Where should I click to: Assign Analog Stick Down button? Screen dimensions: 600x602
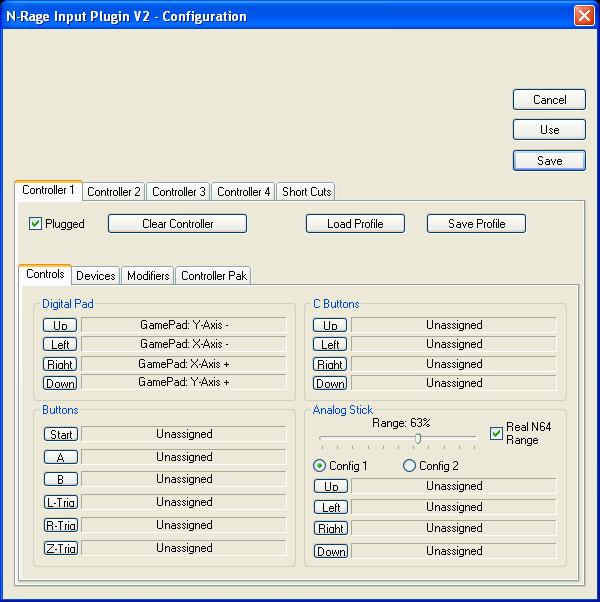tap(331, 551)
